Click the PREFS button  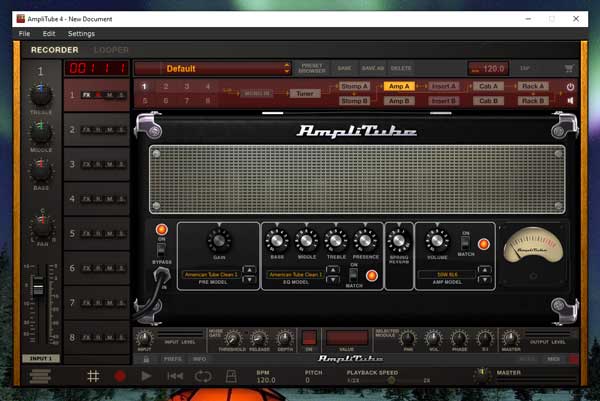(173, 359)
